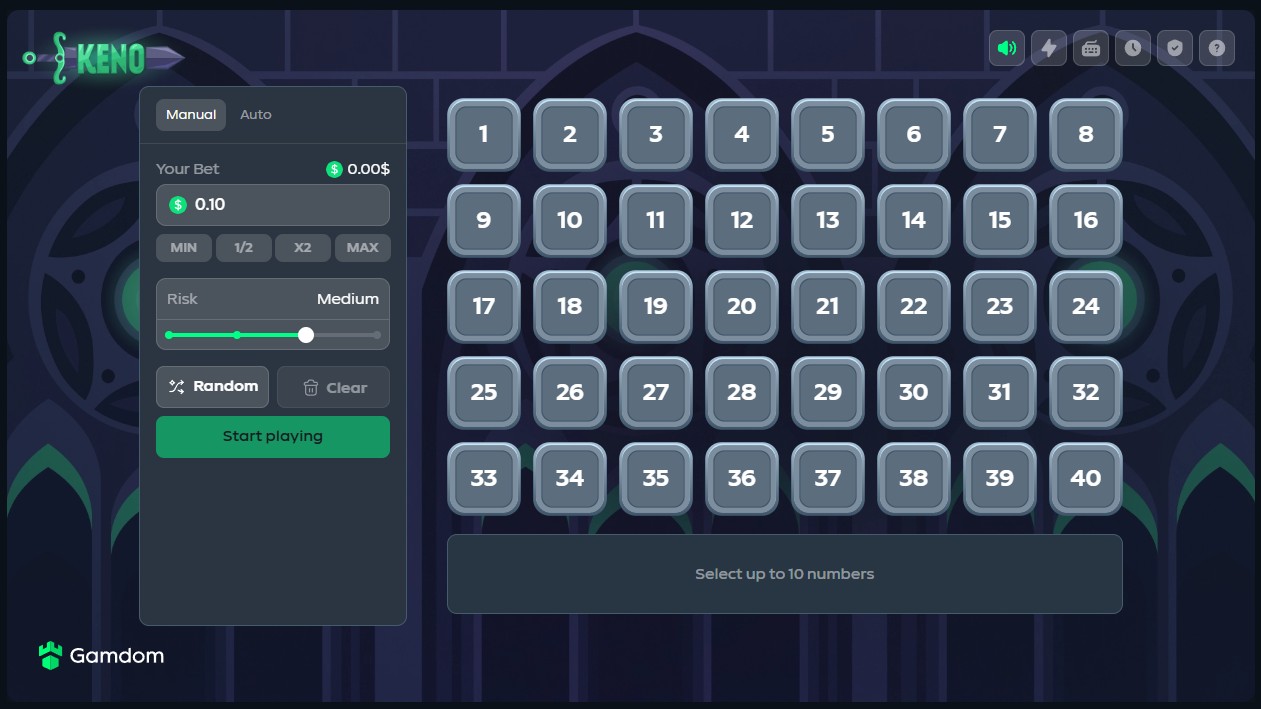Open the fairness shield icon
Viewport: 1261px width, 709px height.
1175,48
